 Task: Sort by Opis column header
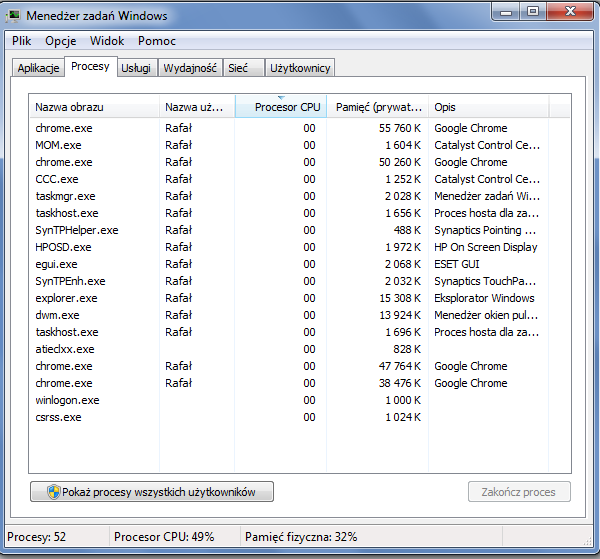tap(489, 107)
